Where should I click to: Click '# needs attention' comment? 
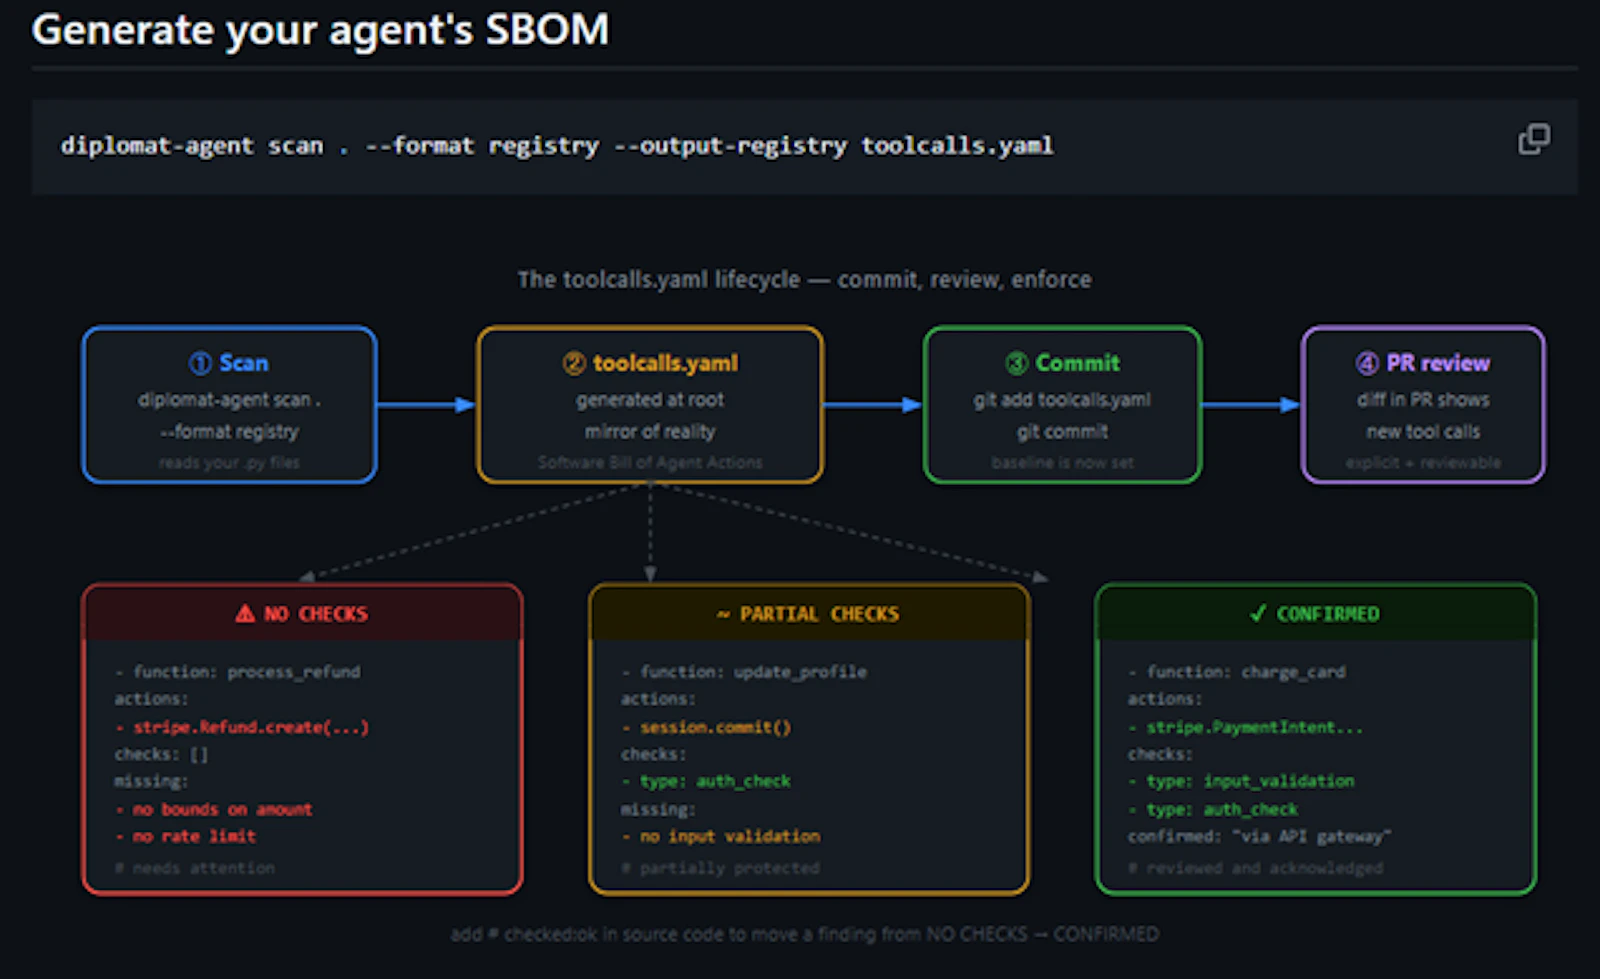pos(194,868)
